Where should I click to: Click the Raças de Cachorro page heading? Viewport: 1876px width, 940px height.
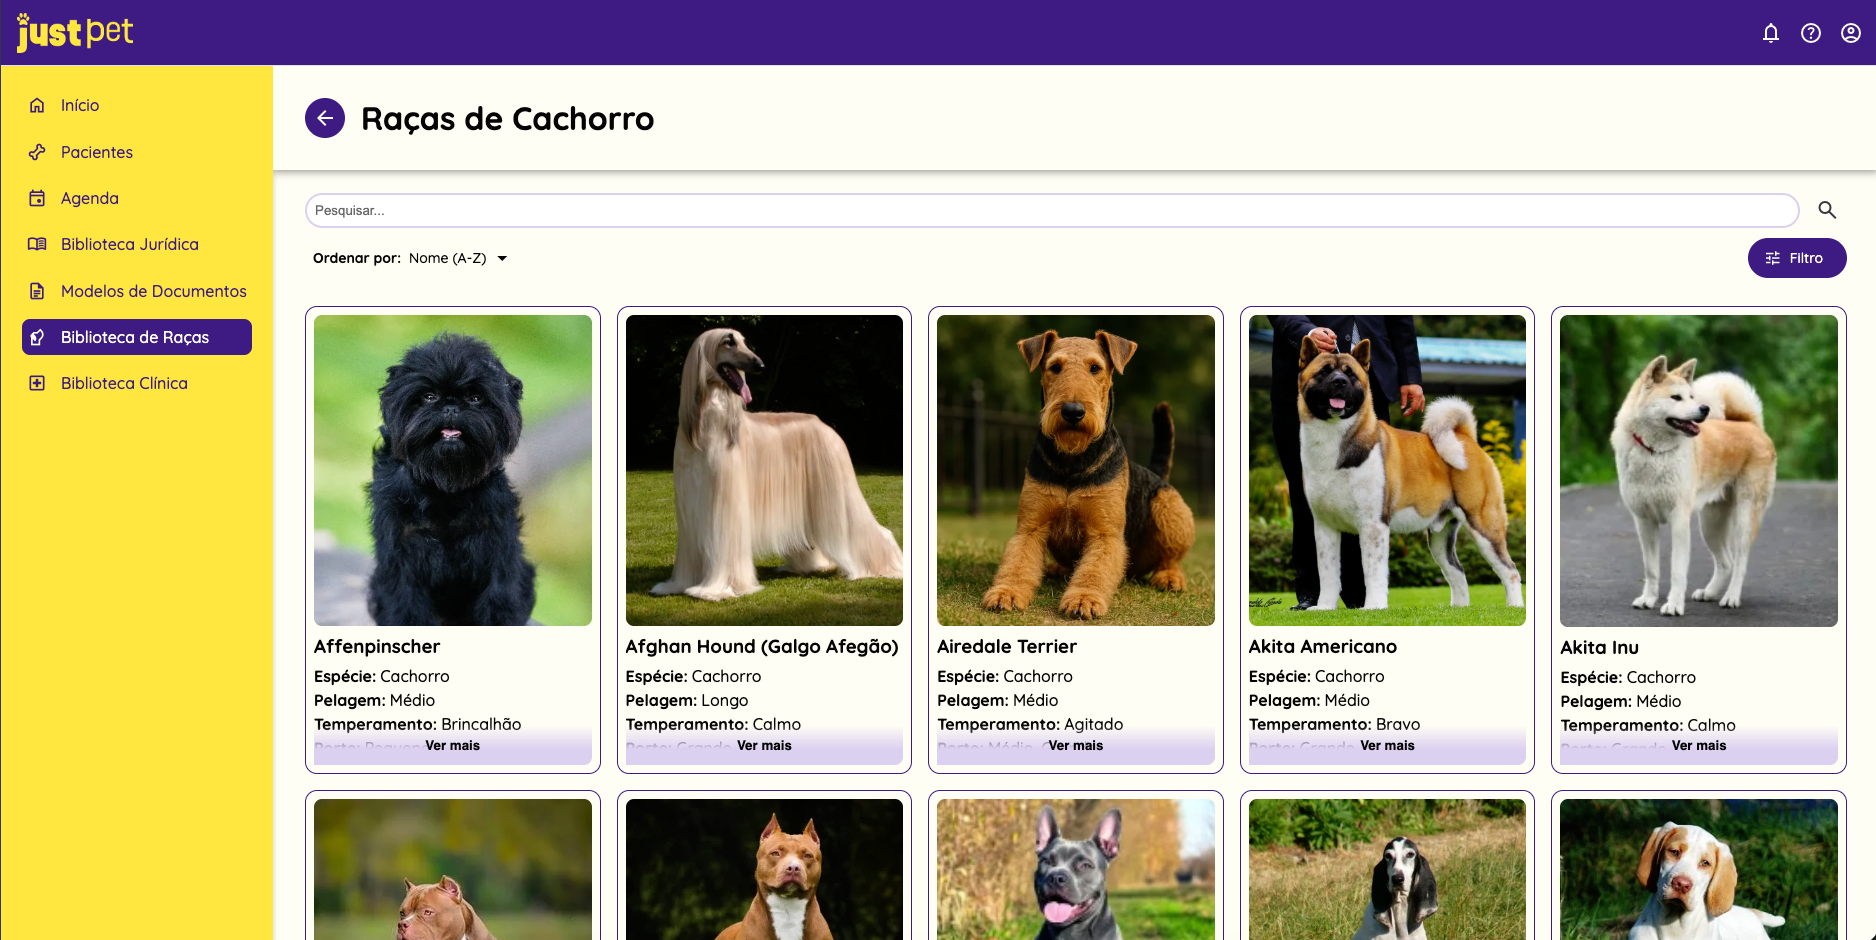tap(508, 119)
